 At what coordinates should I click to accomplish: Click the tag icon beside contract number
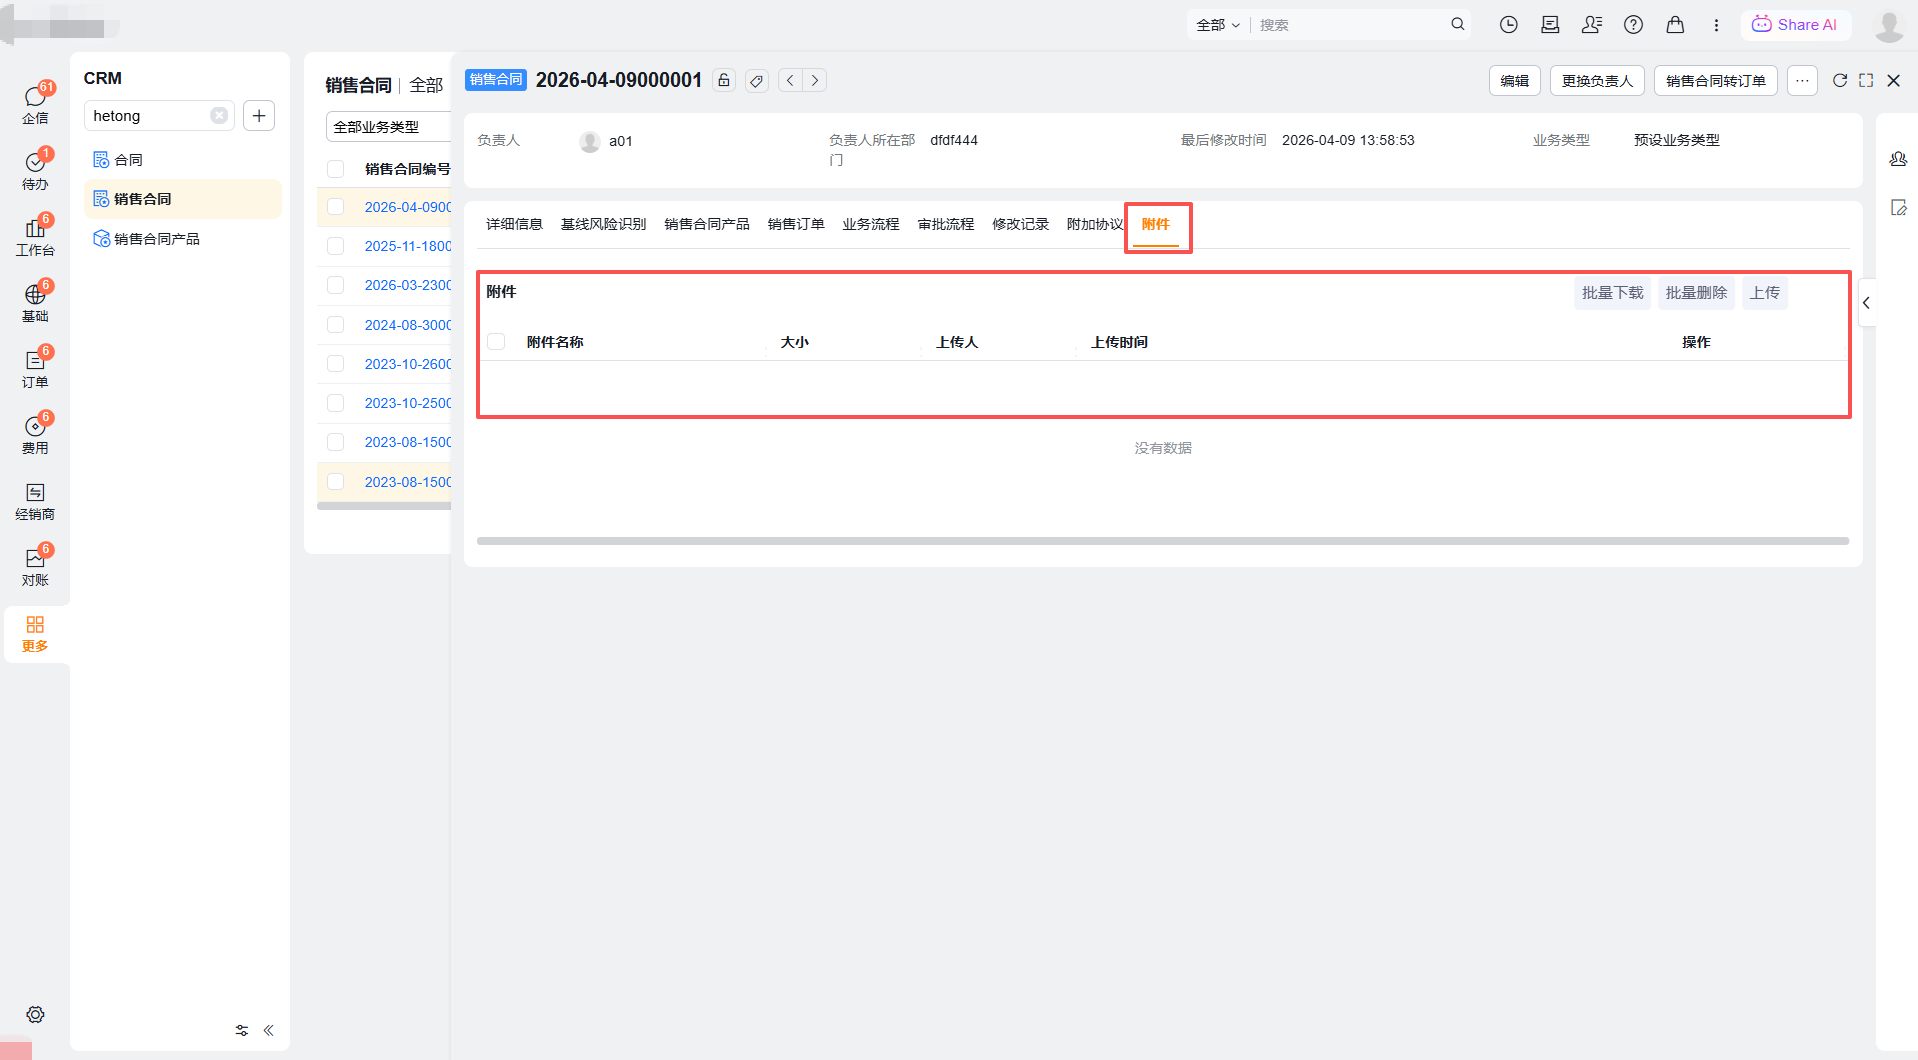[x=757, y=80]
